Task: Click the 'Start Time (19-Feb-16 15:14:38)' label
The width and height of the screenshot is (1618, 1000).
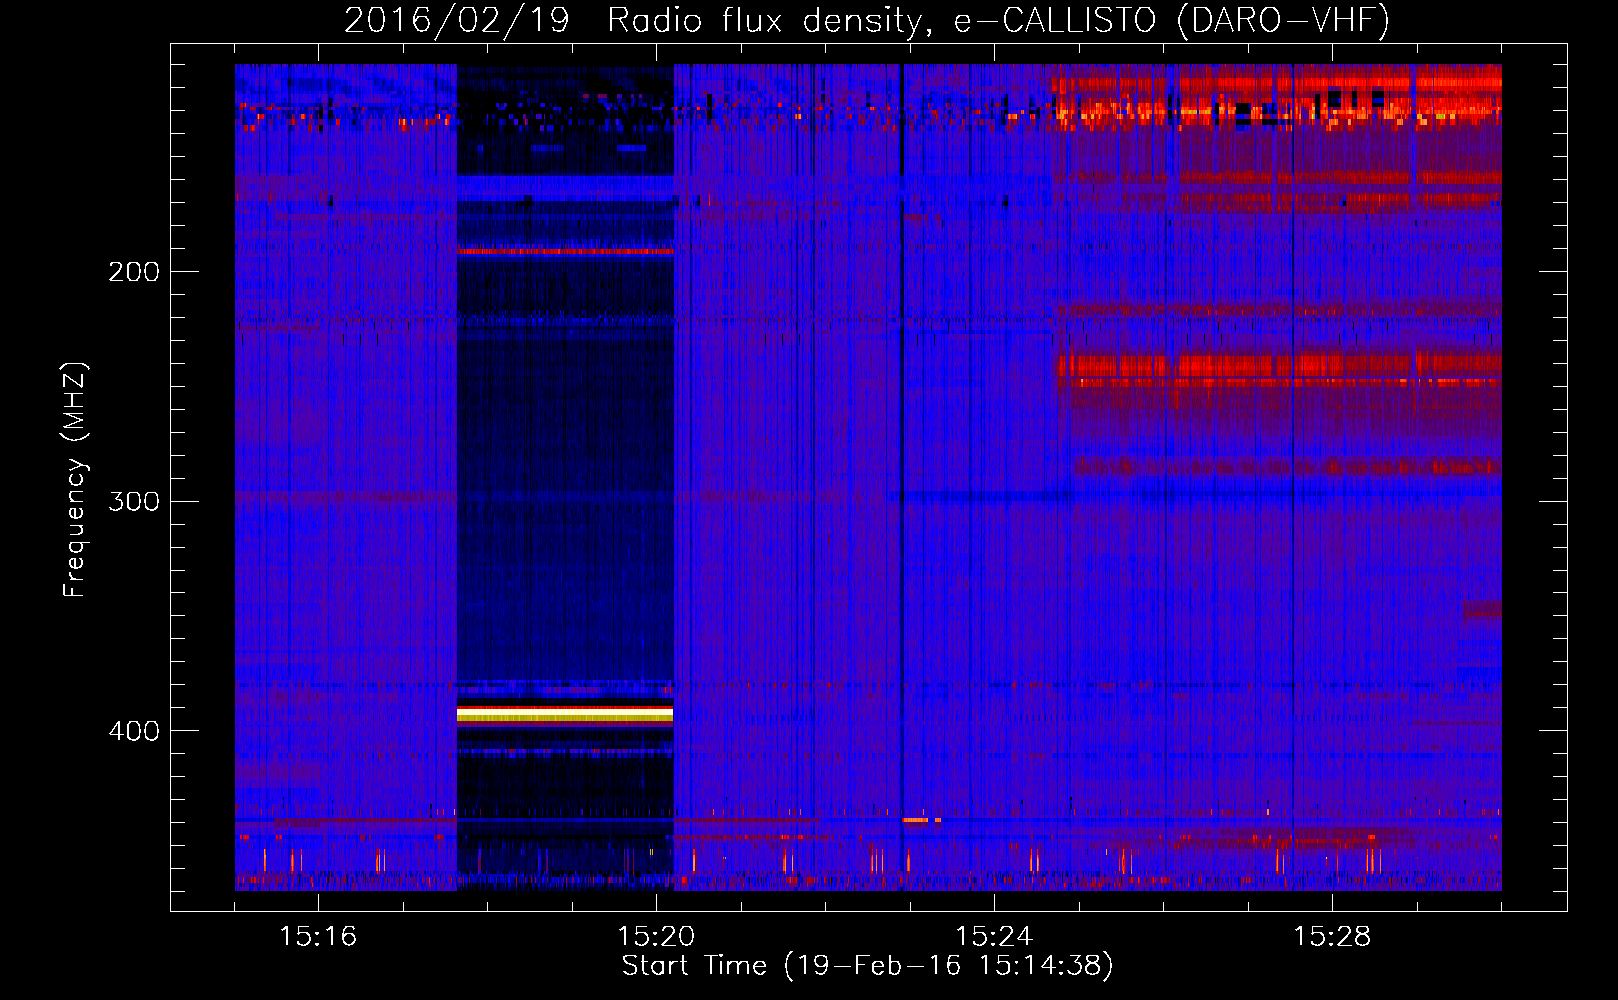Action: (x=867, y=966)
